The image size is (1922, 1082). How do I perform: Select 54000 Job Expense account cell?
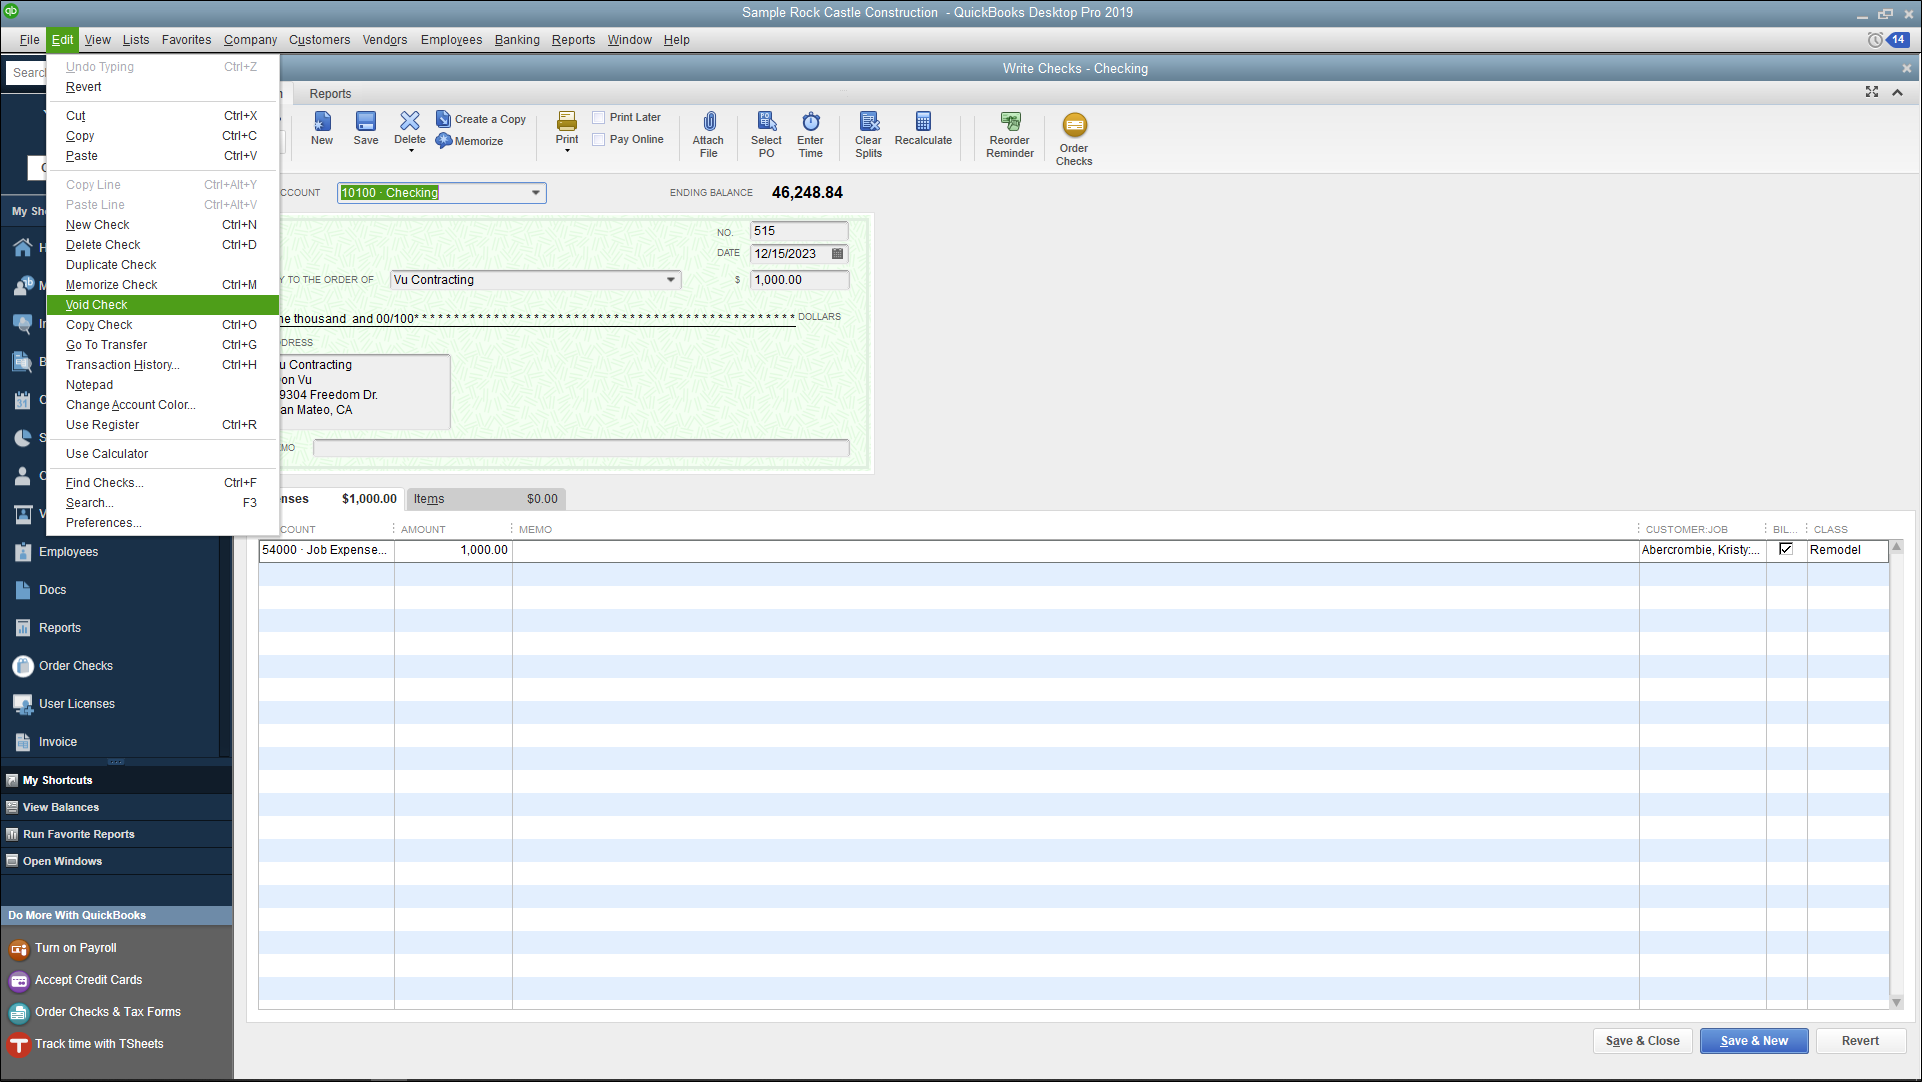pyautogui.click(x=326, y=550)
